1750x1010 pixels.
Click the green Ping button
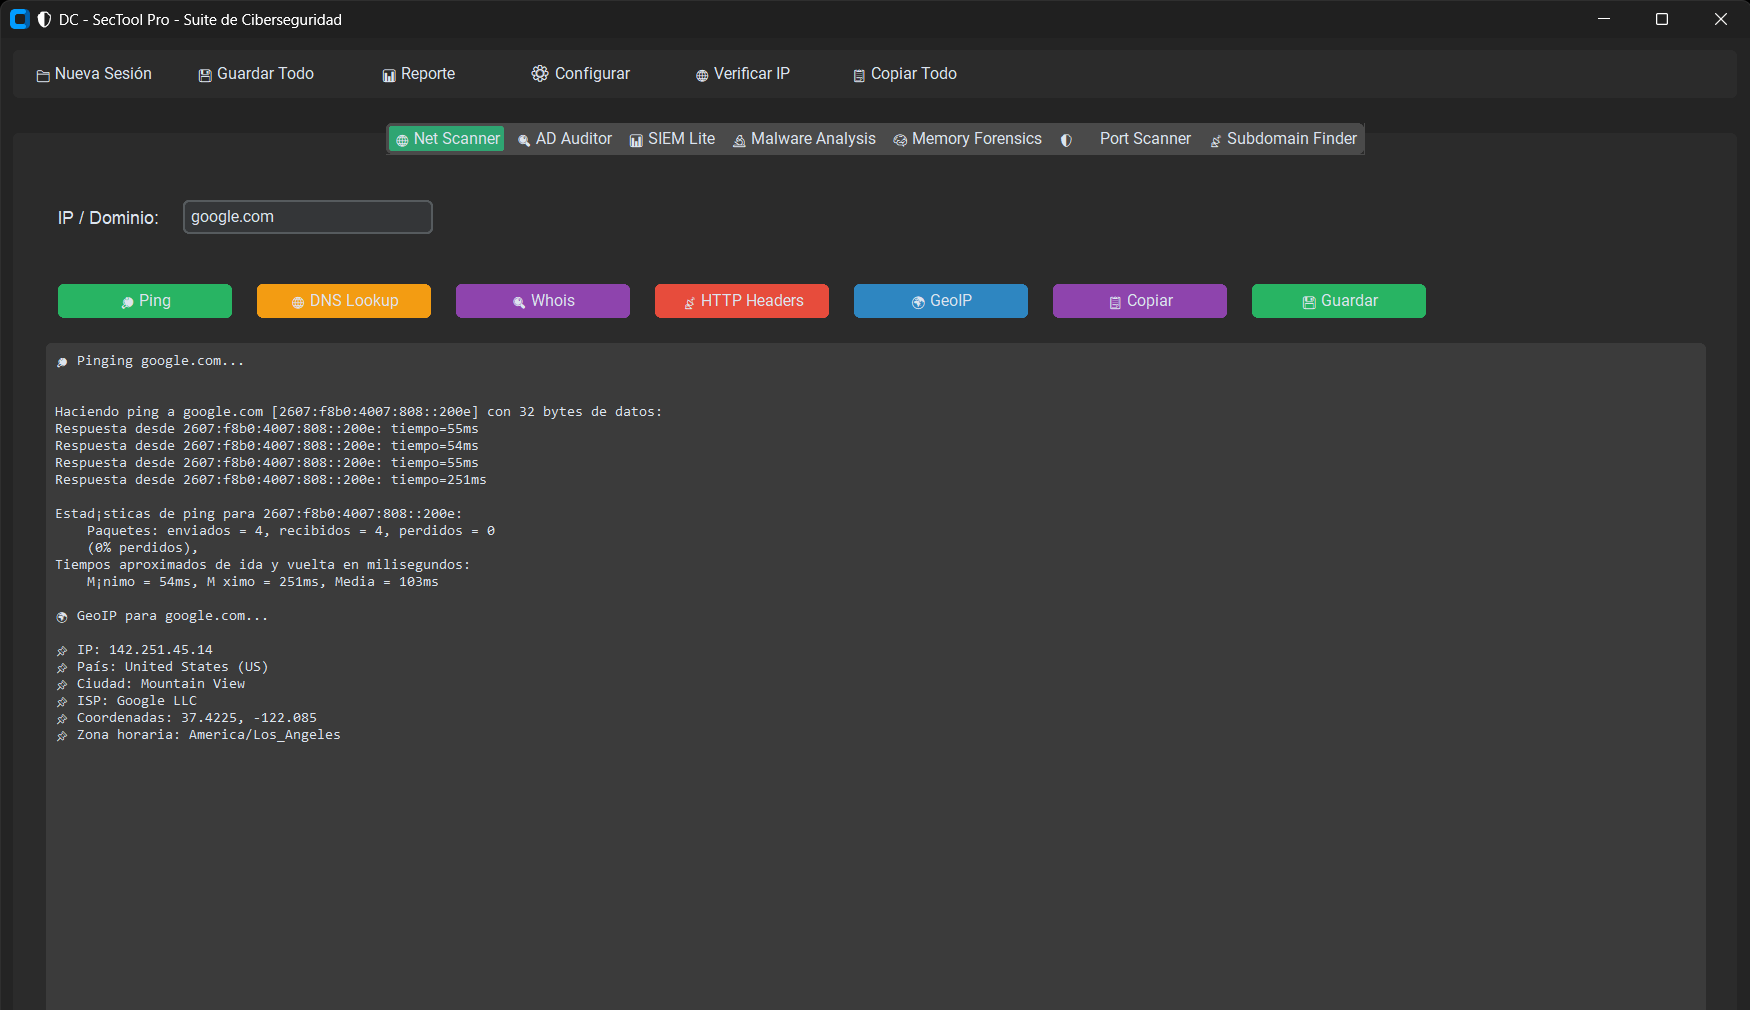[x=145, y=301]
